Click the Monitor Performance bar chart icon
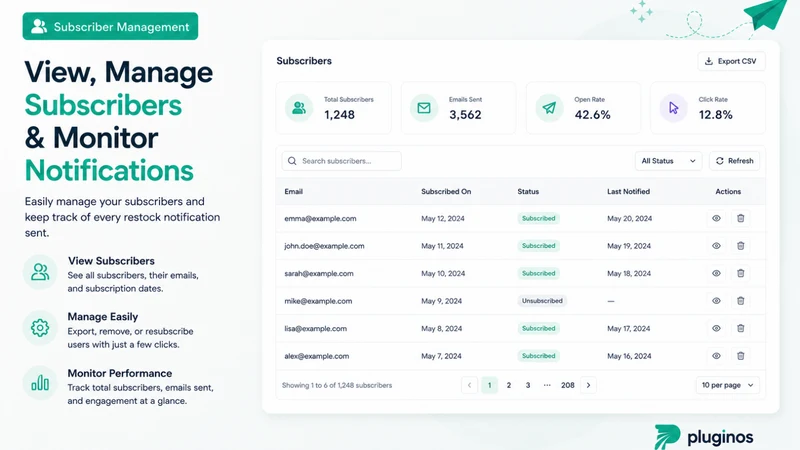Viewport: 800px width, 450px height. click(x=40, y=383)
